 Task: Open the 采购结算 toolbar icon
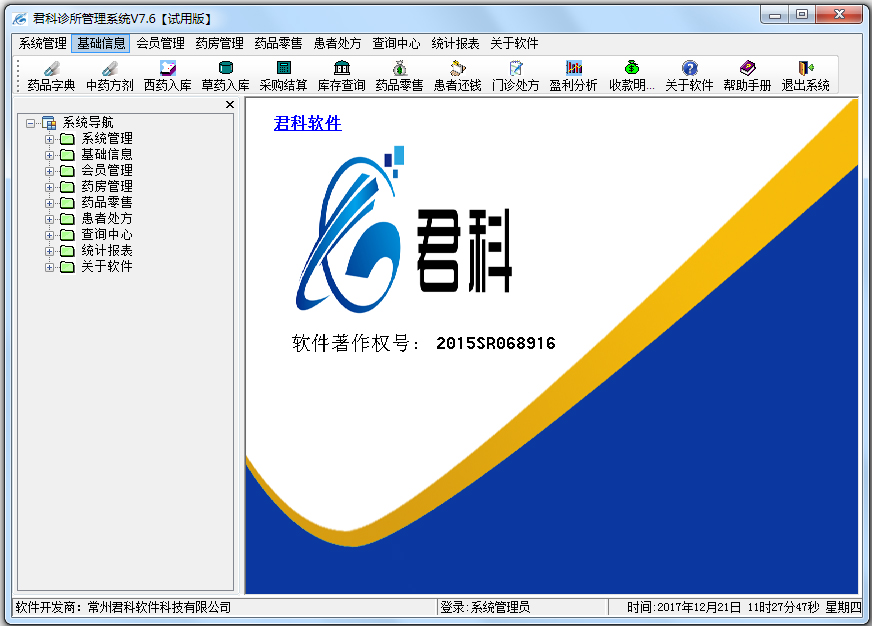pos(284,76)
